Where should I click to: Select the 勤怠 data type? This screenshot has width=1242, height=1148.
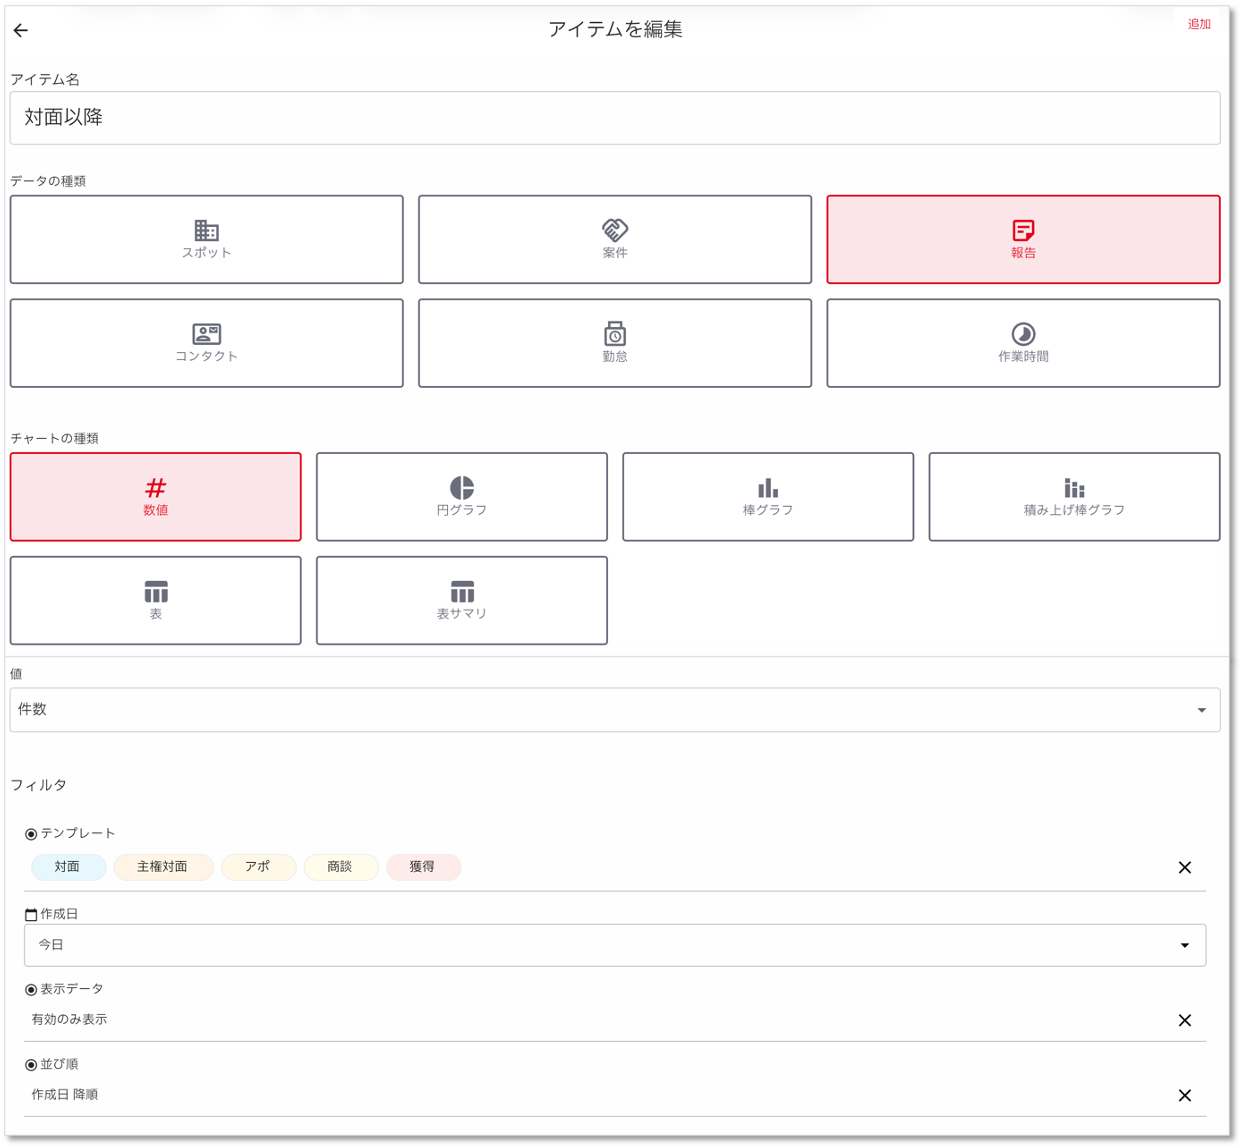614,343
